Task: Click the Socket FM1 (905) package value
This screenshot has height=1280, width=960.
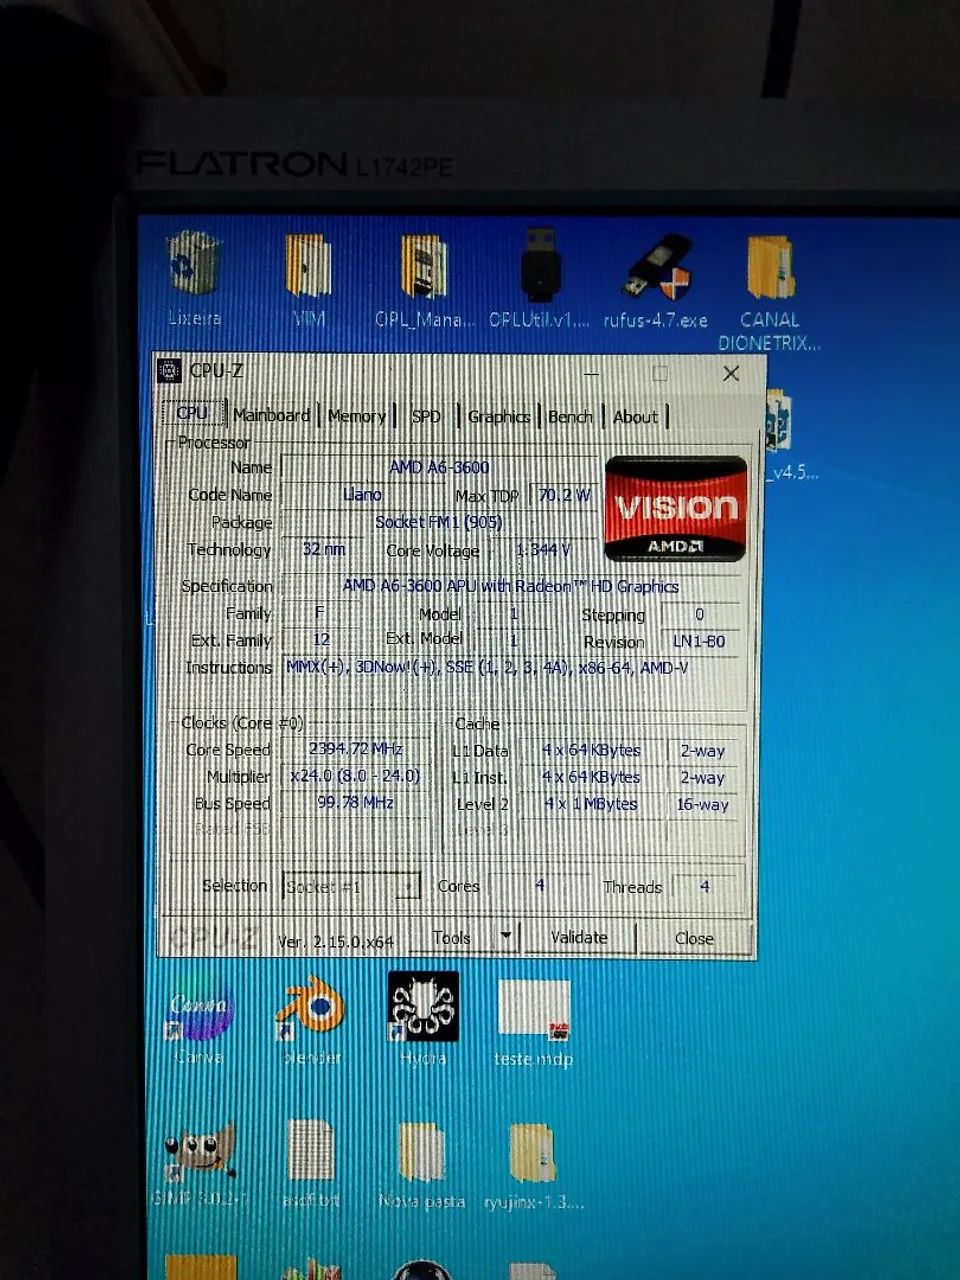Action: 439,522
